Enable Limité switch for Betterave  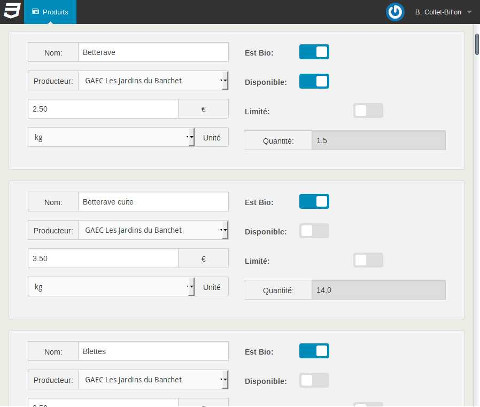pyautogui.click(x=368, y=111)
